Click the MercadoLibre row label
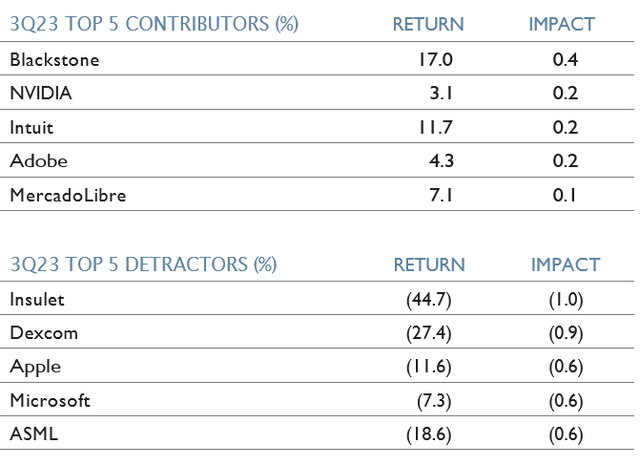 (x=67, y=195)
